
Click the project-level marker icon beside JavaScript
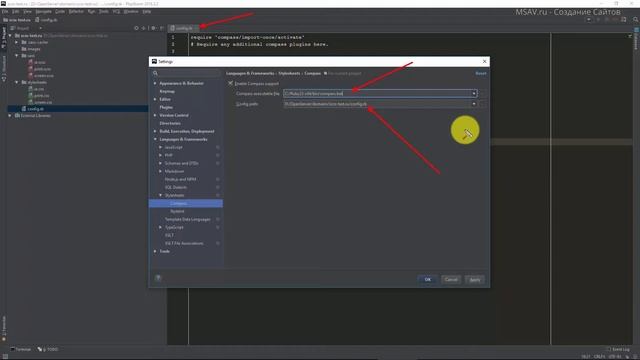(x=218, y=147)
